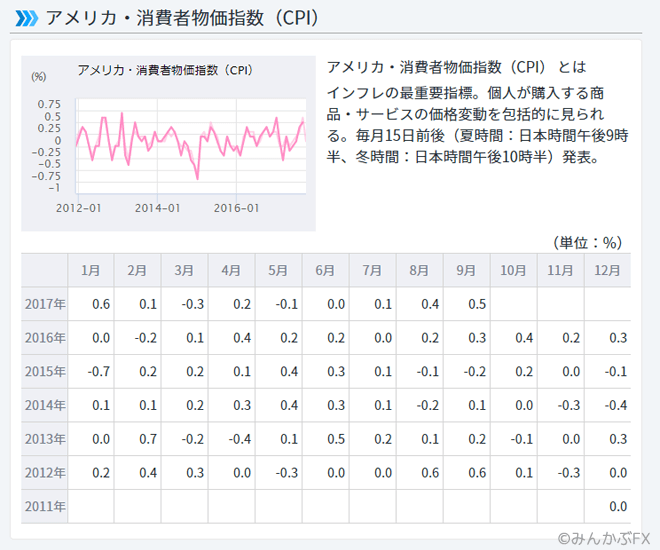Click the 2013年 4月 value -0.4
Viewport: 660px width, 550px height.
240,439
